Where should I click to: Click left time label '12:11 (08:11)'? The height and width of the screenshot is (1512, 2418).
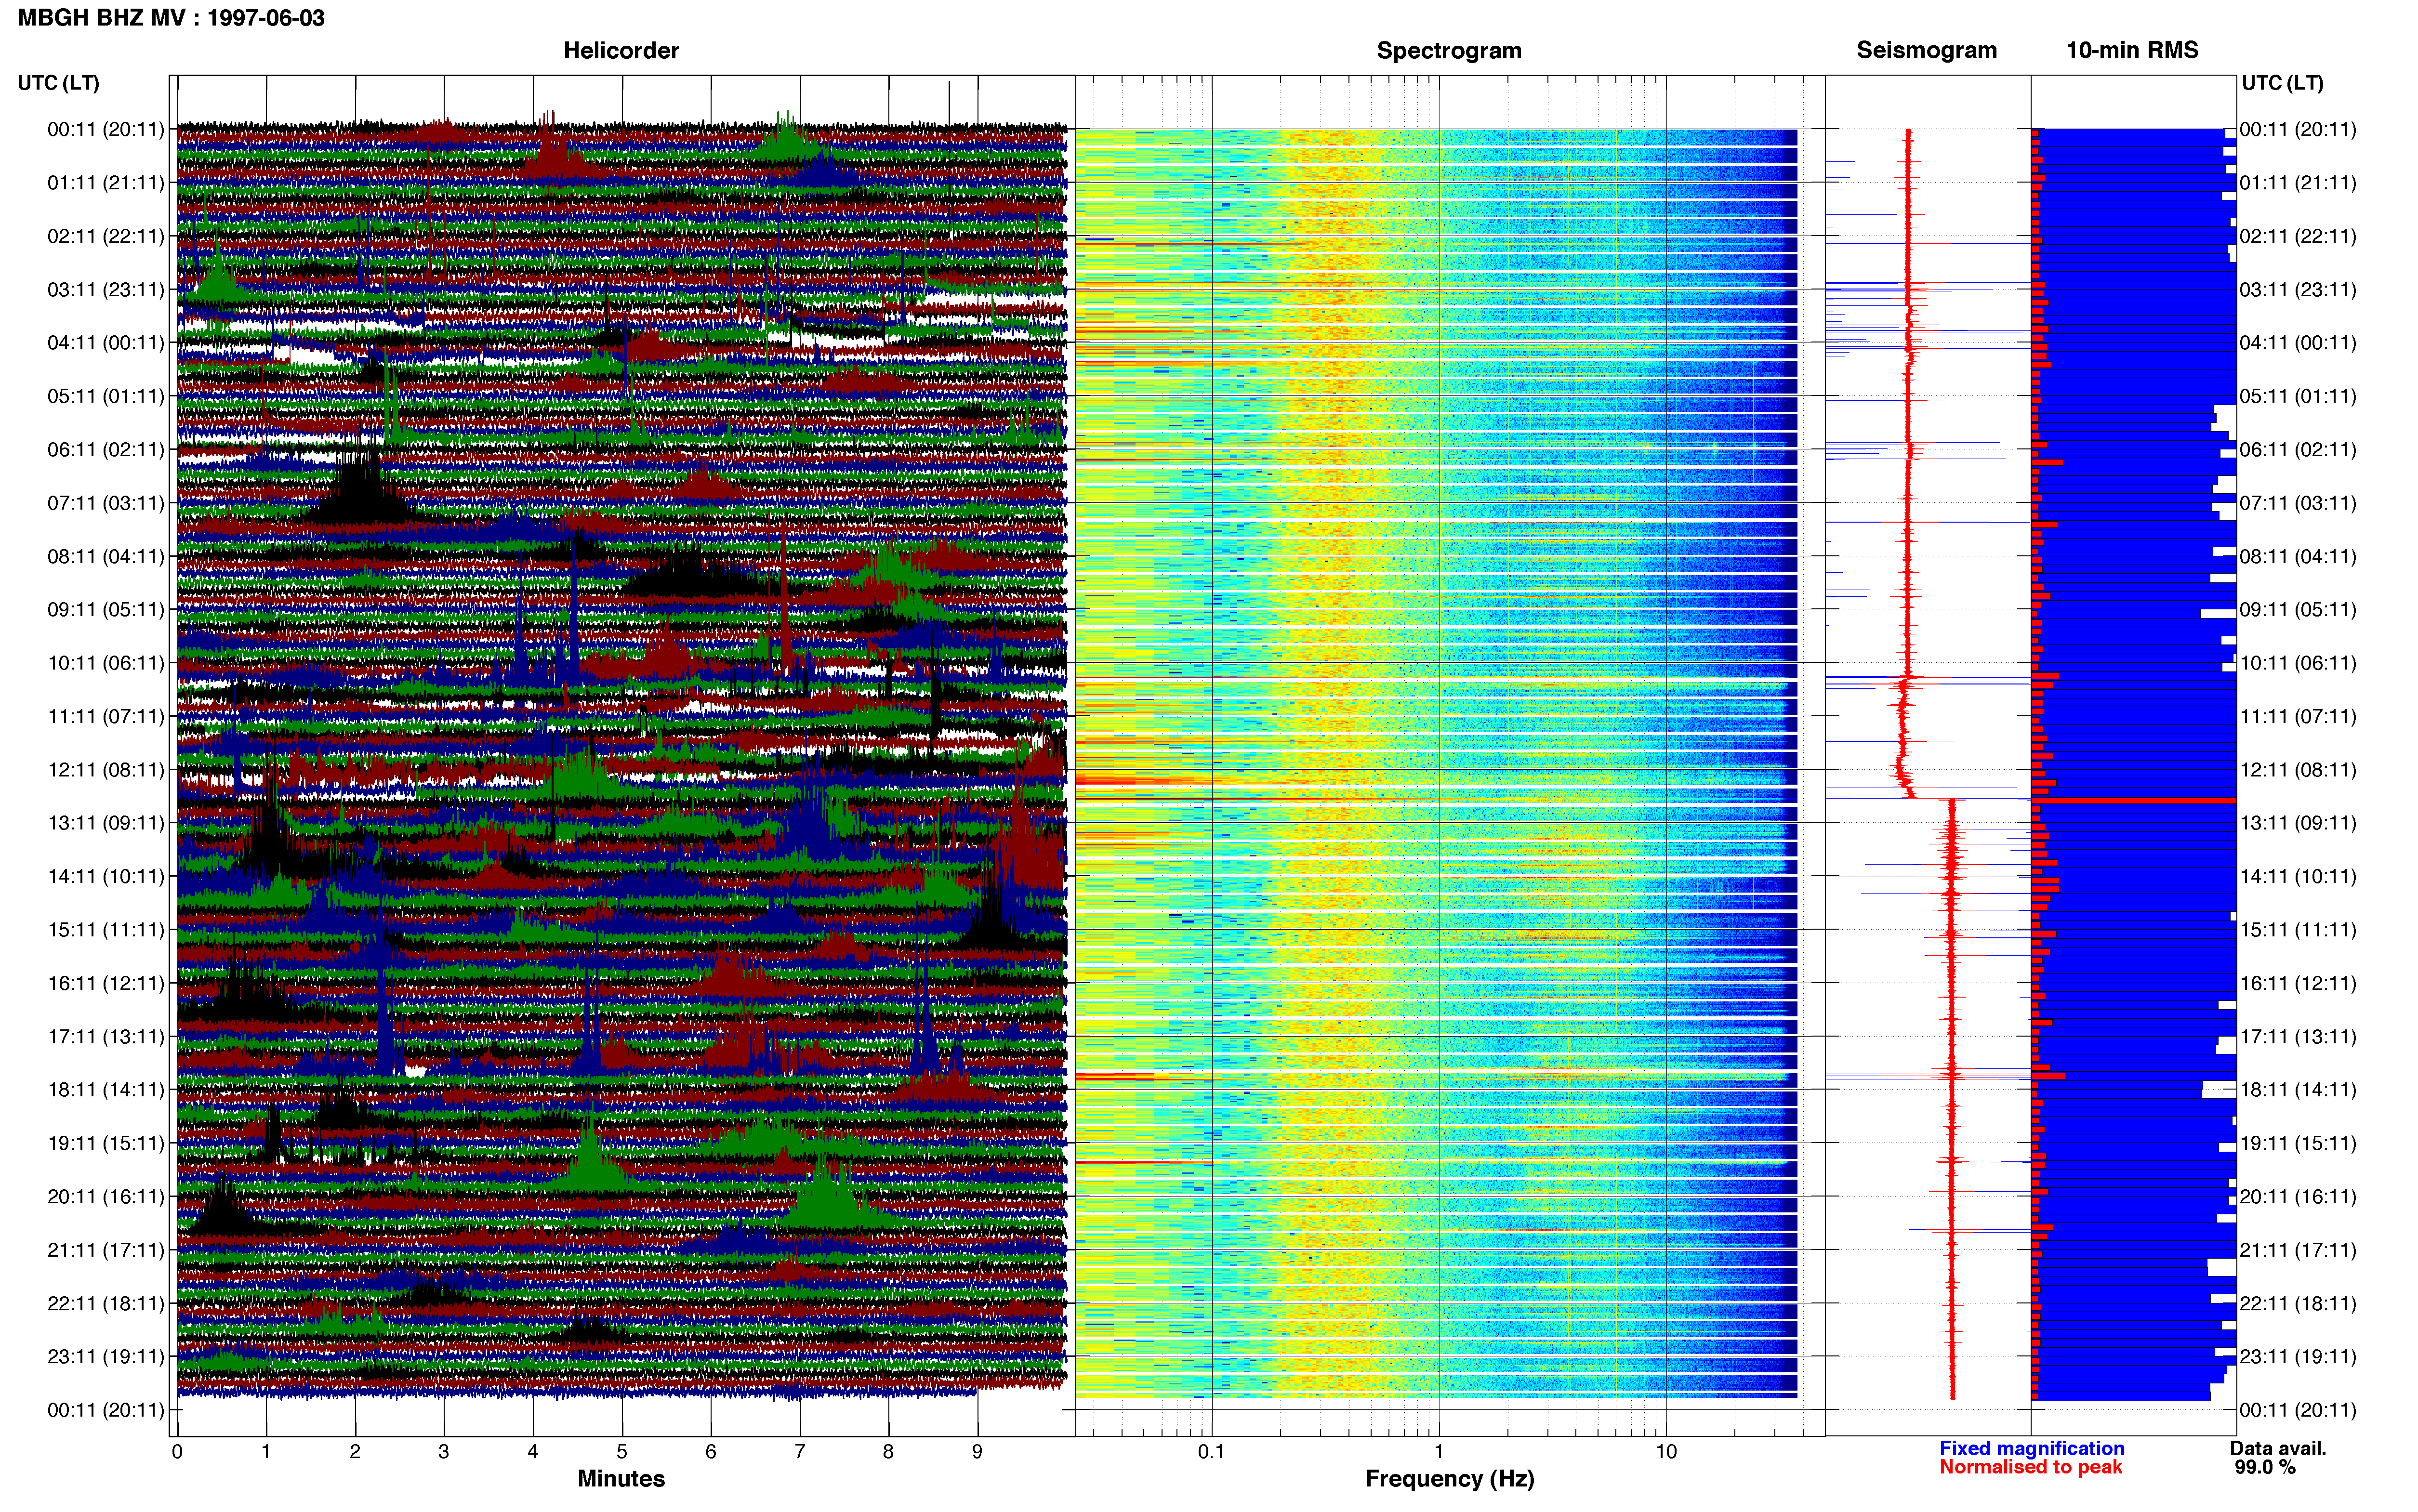coord(106,770)
